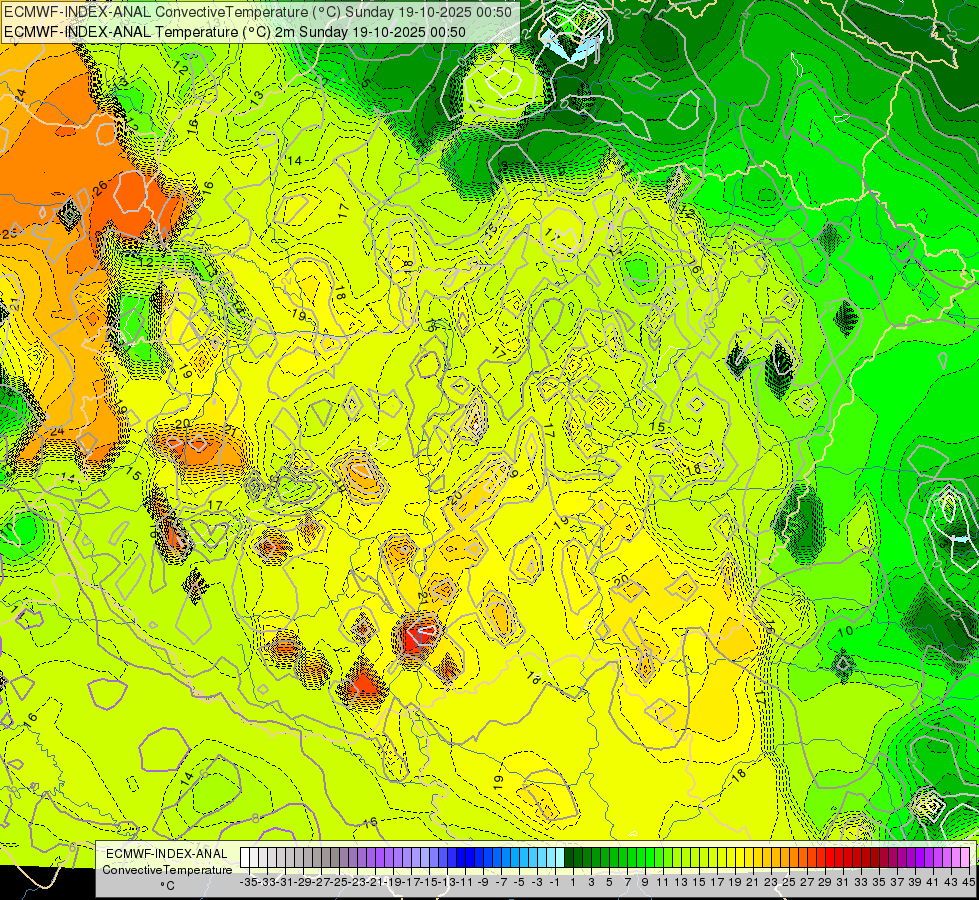Click the 26 contour label in the orange area
The image size is (979, 900).
pyautogui.click(x=100, y=187)
